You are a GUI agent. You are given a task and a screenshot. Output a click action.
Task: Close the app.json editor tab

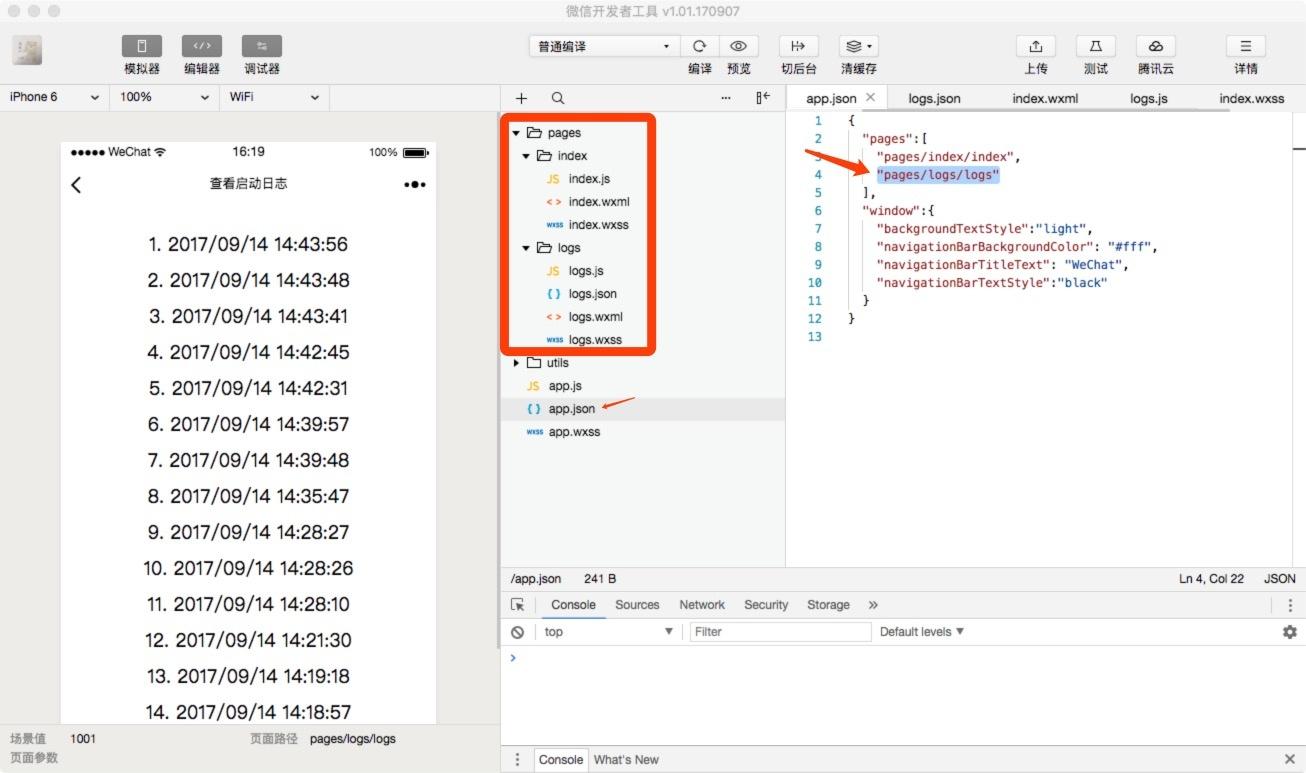[x=871, y=97]
